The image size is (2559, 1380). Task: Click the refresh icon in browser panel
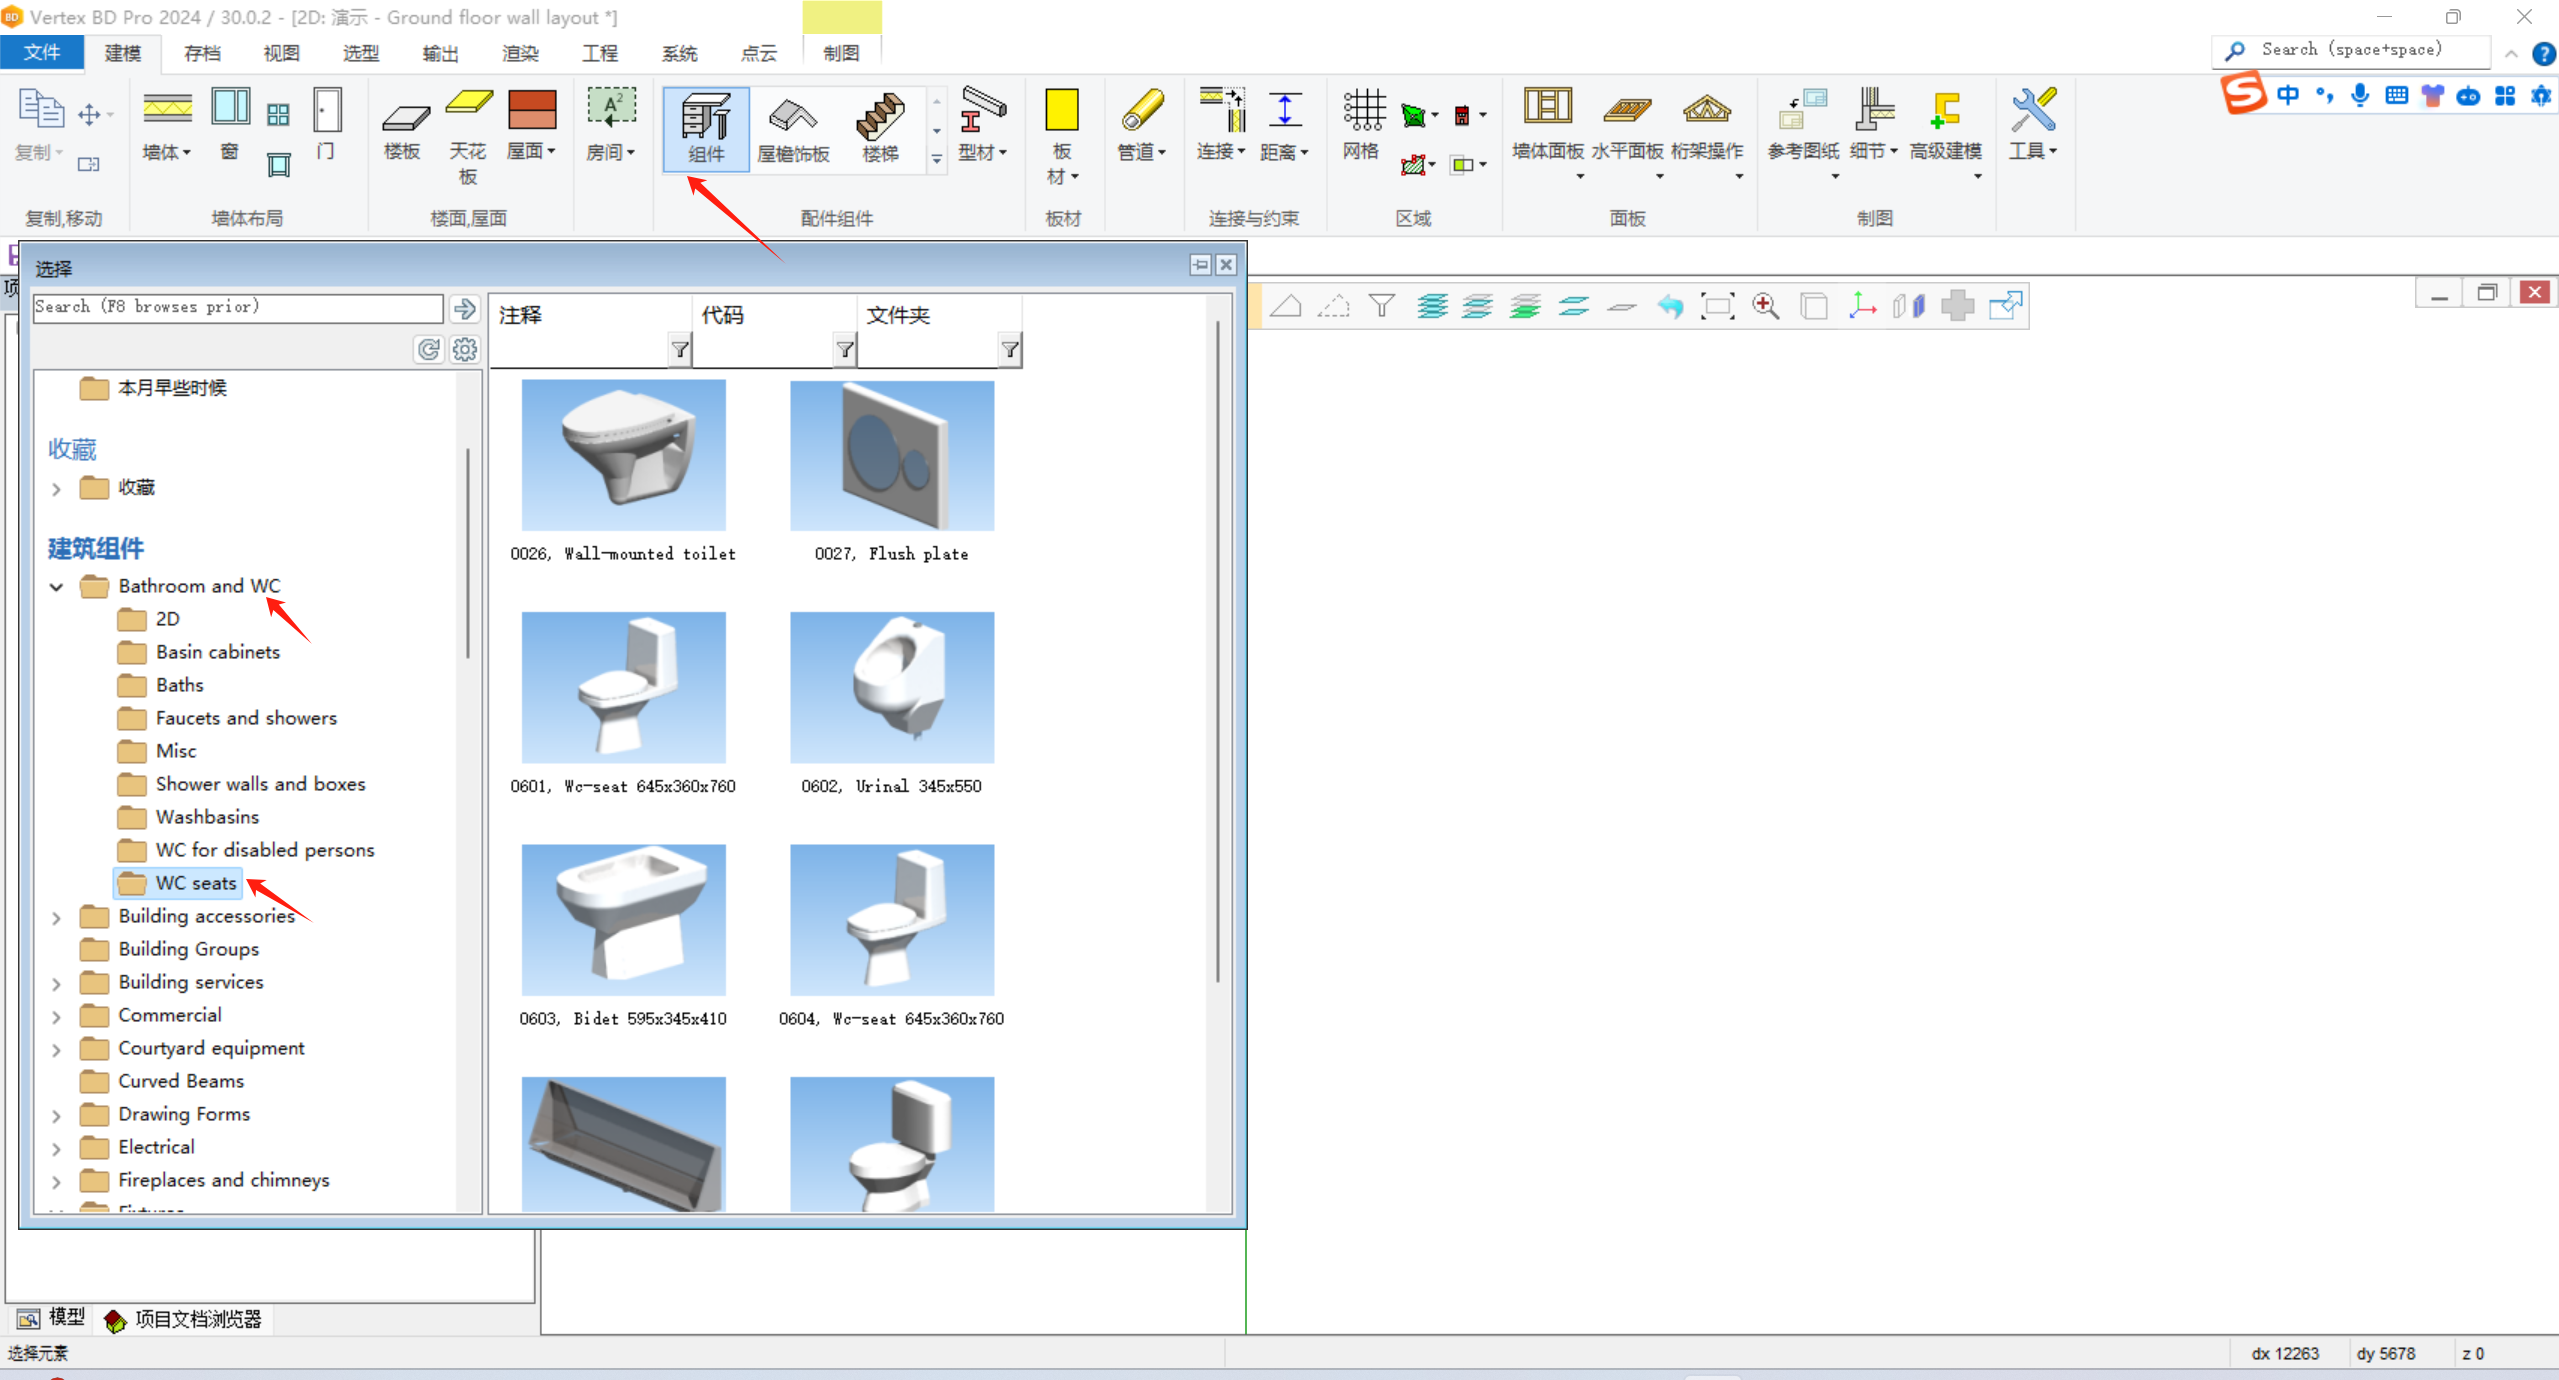click(429, 349)
